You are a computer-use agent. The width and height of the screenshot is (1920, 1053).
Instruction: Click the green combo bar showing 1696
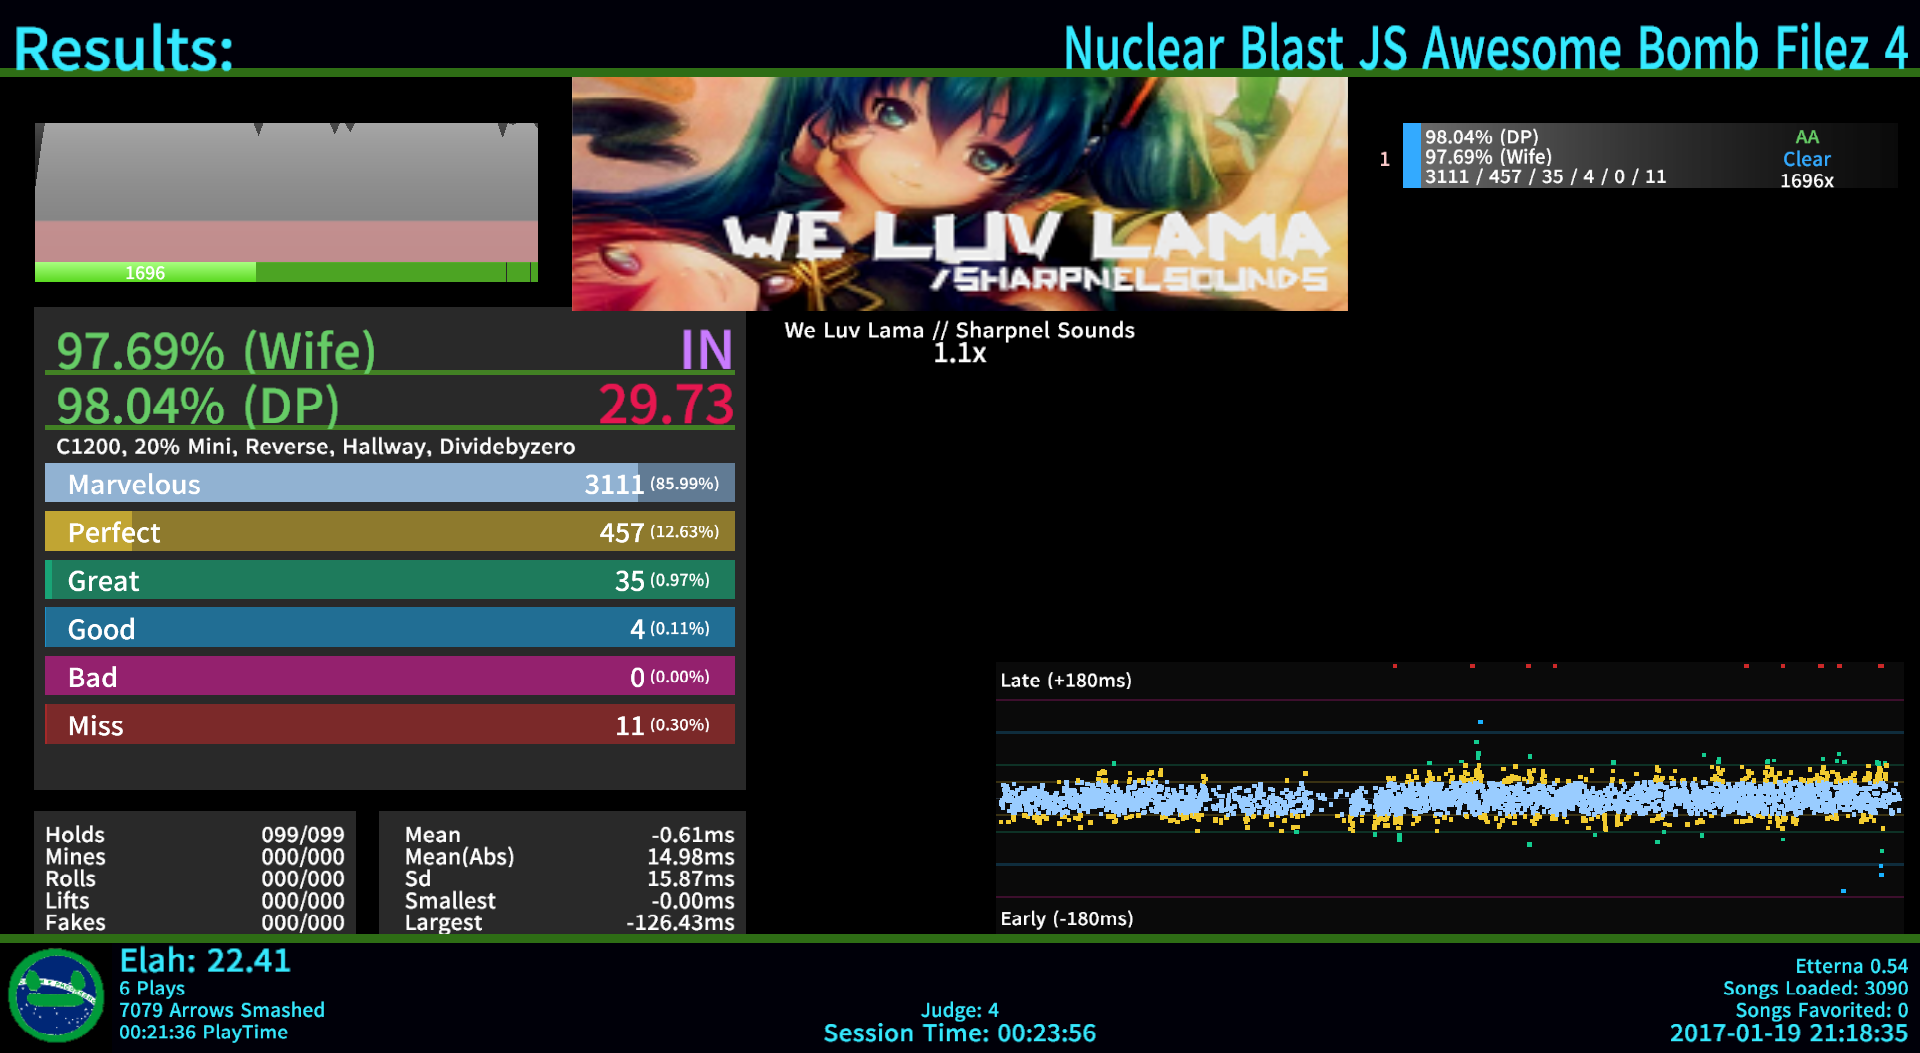pos(286,272)
